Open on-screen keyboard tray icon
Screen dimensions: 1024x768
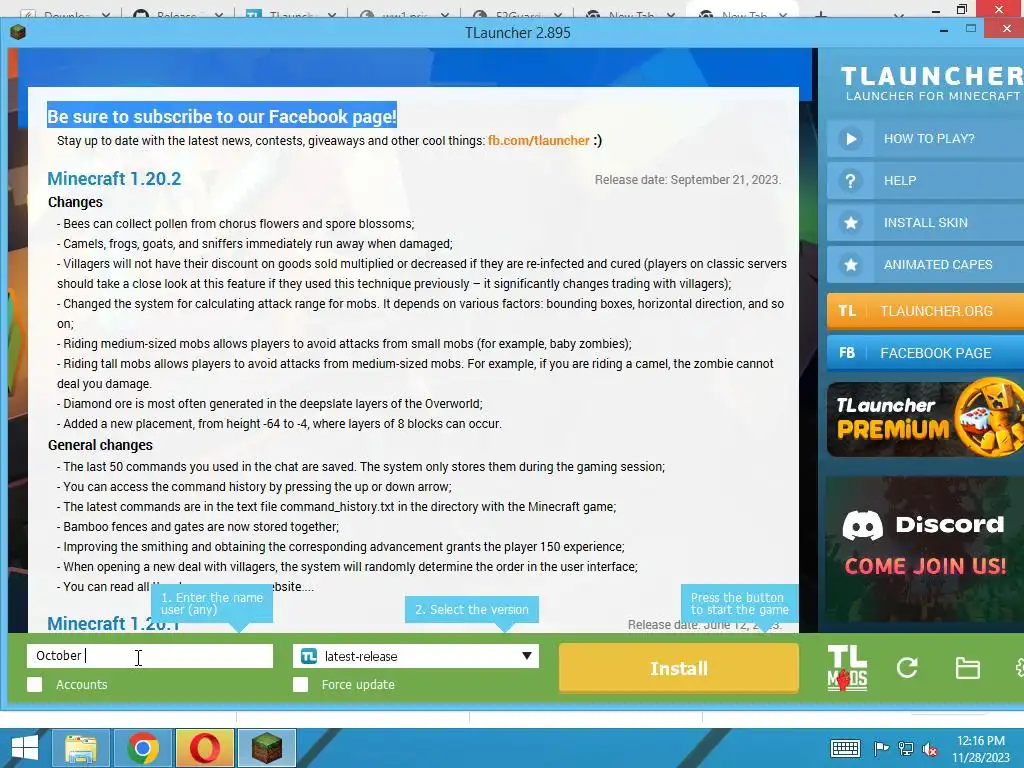pyautogui.click(x=845, y=748)
